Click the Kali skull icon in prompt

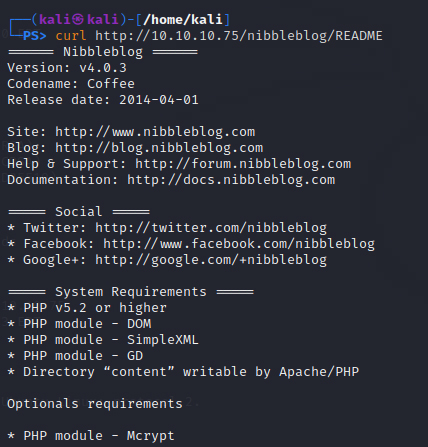click(78, 20)
